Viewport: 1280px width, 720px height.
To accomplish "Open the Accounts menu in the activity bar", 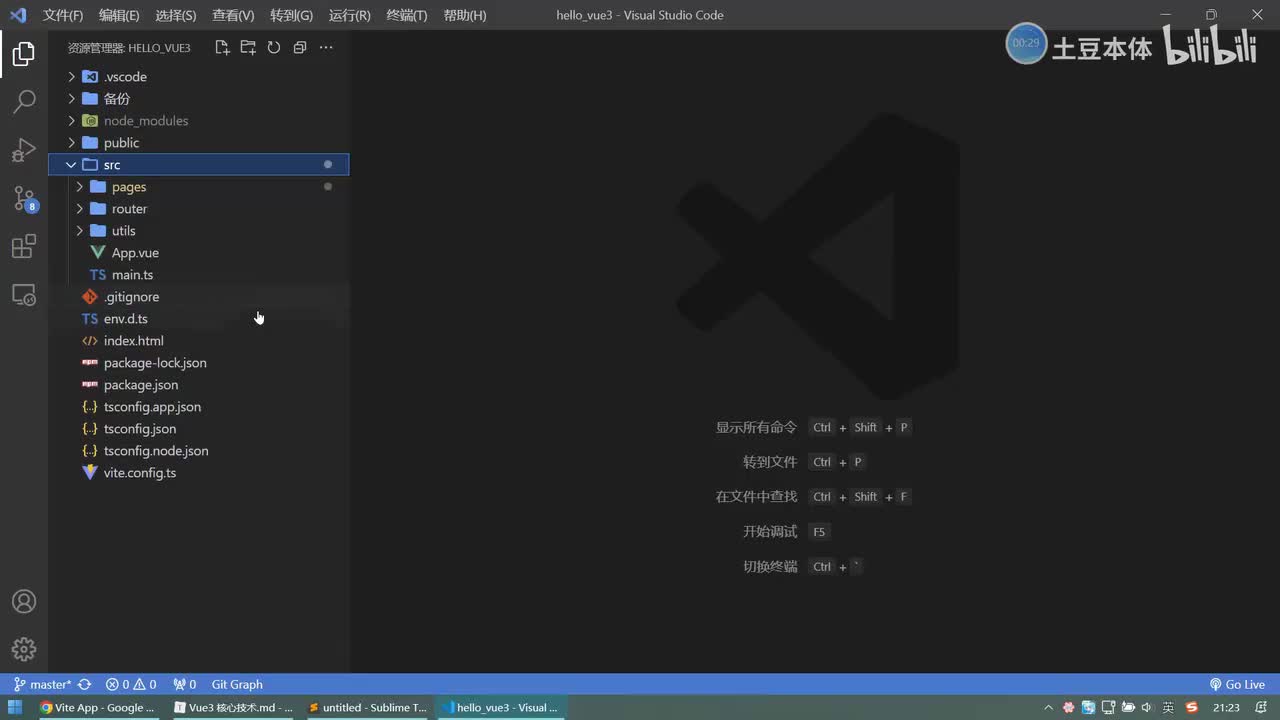I will (x=24, y=602).
